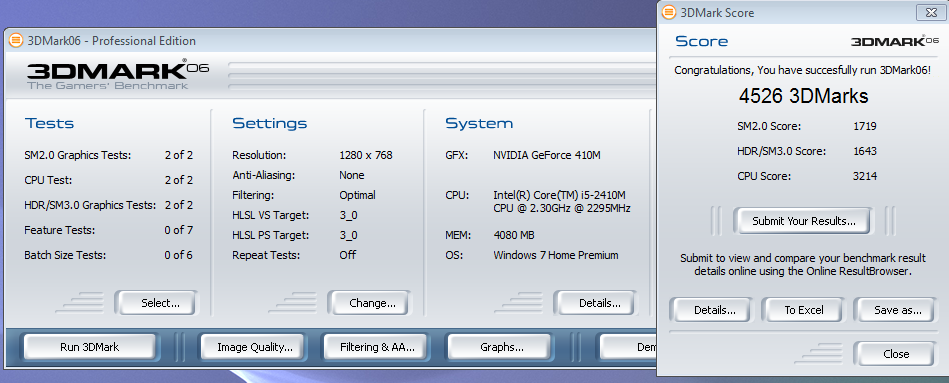Click the 'Intel(R) Core(TM) i5-2410M' text
Screen dimensions: 949x383
coord(559,195)
